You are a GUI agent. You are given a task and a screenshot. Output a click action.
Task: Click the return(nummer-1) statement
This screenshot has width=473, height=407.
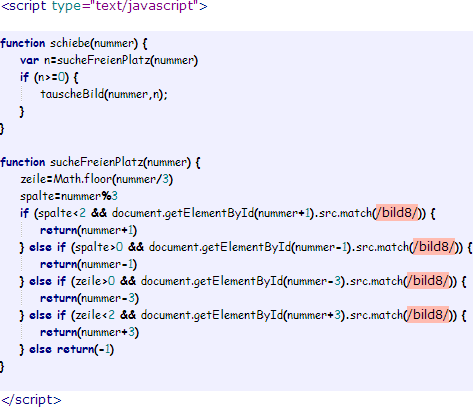(x=88, y=264)
